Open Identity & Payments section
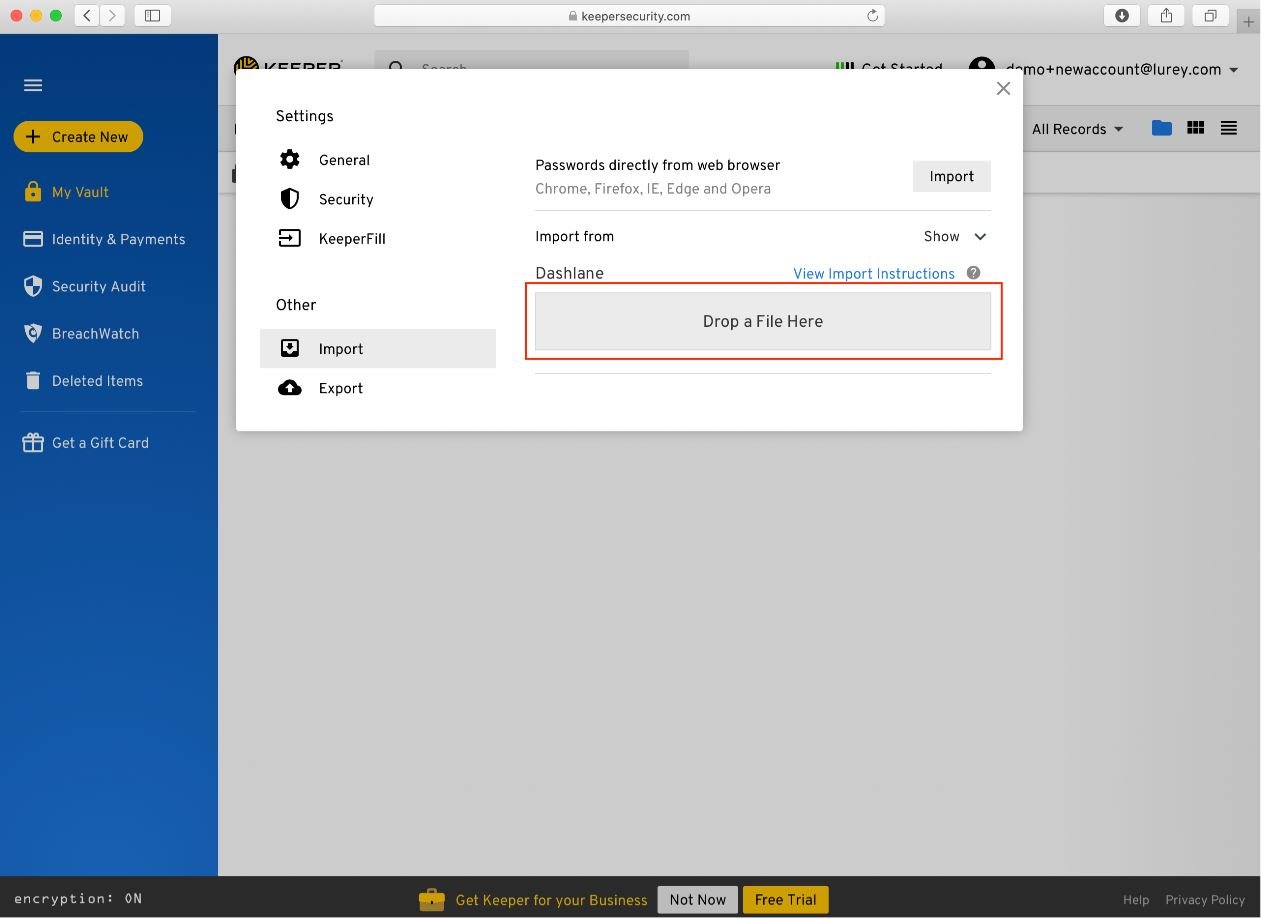Image resolution: width=1261 pixels, height=919 pixels. pos(118,239)
